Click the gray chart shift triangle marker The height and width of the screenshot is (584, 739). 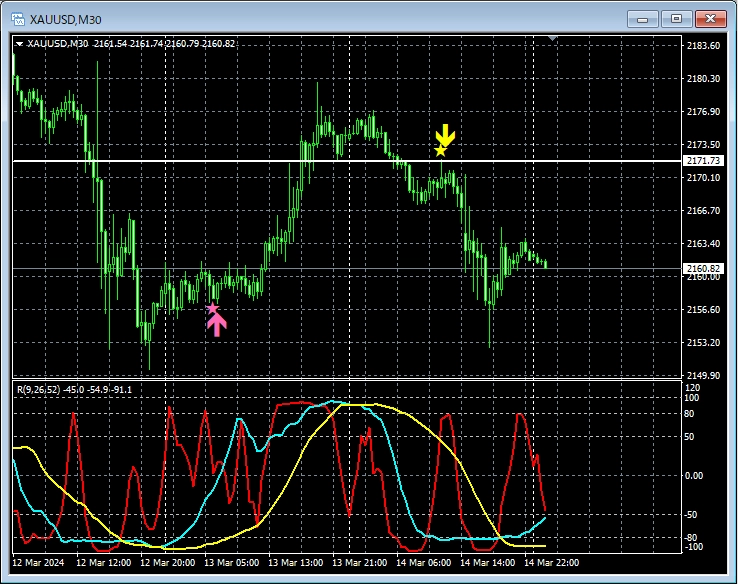click(x=553, y=39)
